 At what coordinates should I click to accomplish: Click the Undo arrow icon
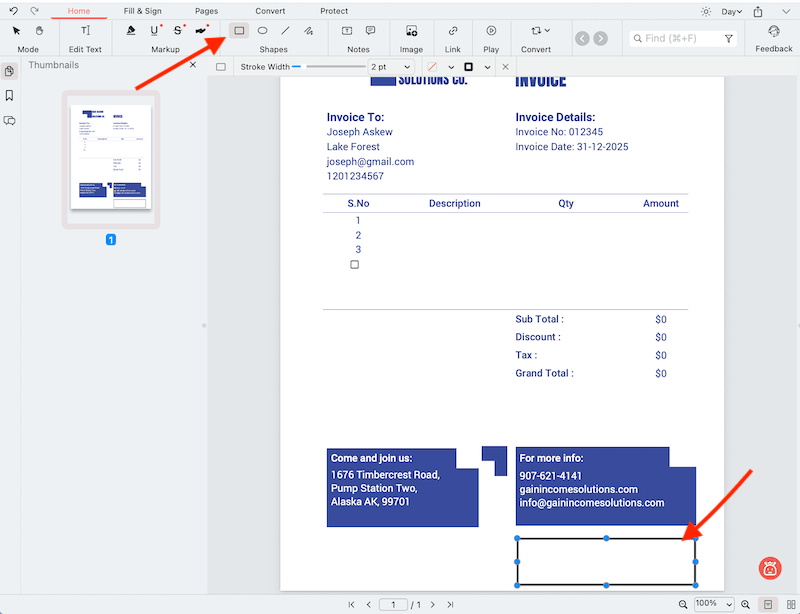13,11
